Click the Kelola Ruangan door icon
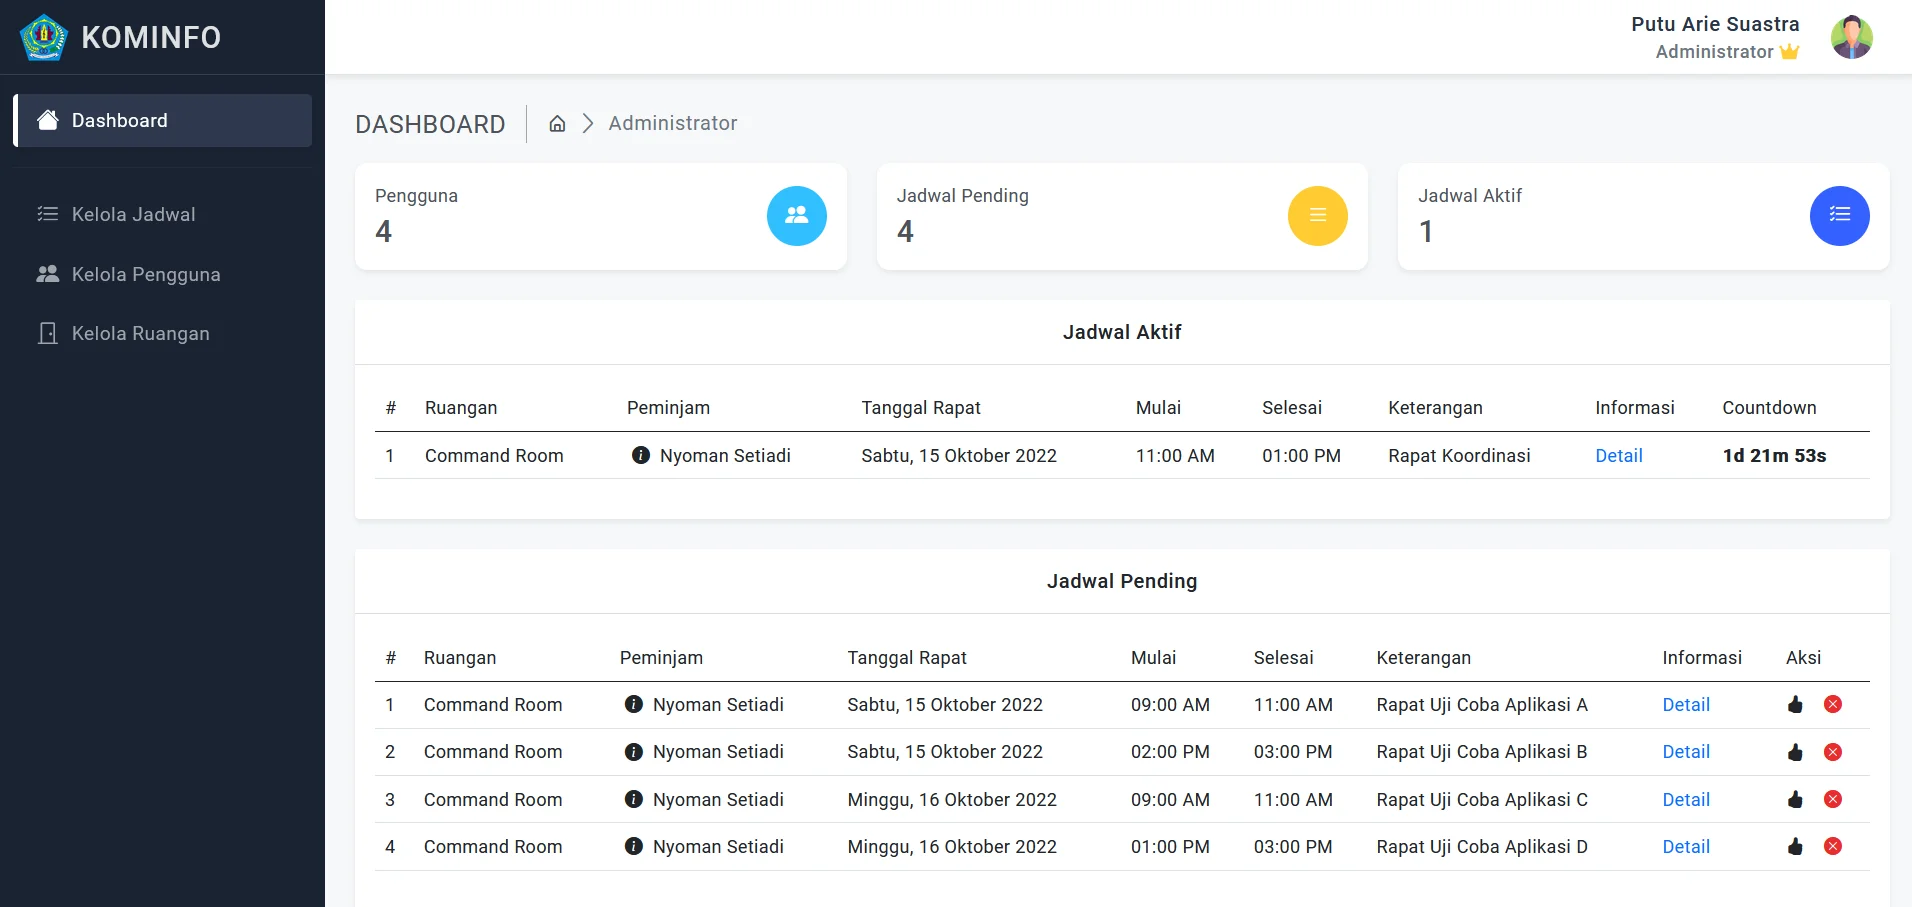1912x907 pixels. (46, 333)
